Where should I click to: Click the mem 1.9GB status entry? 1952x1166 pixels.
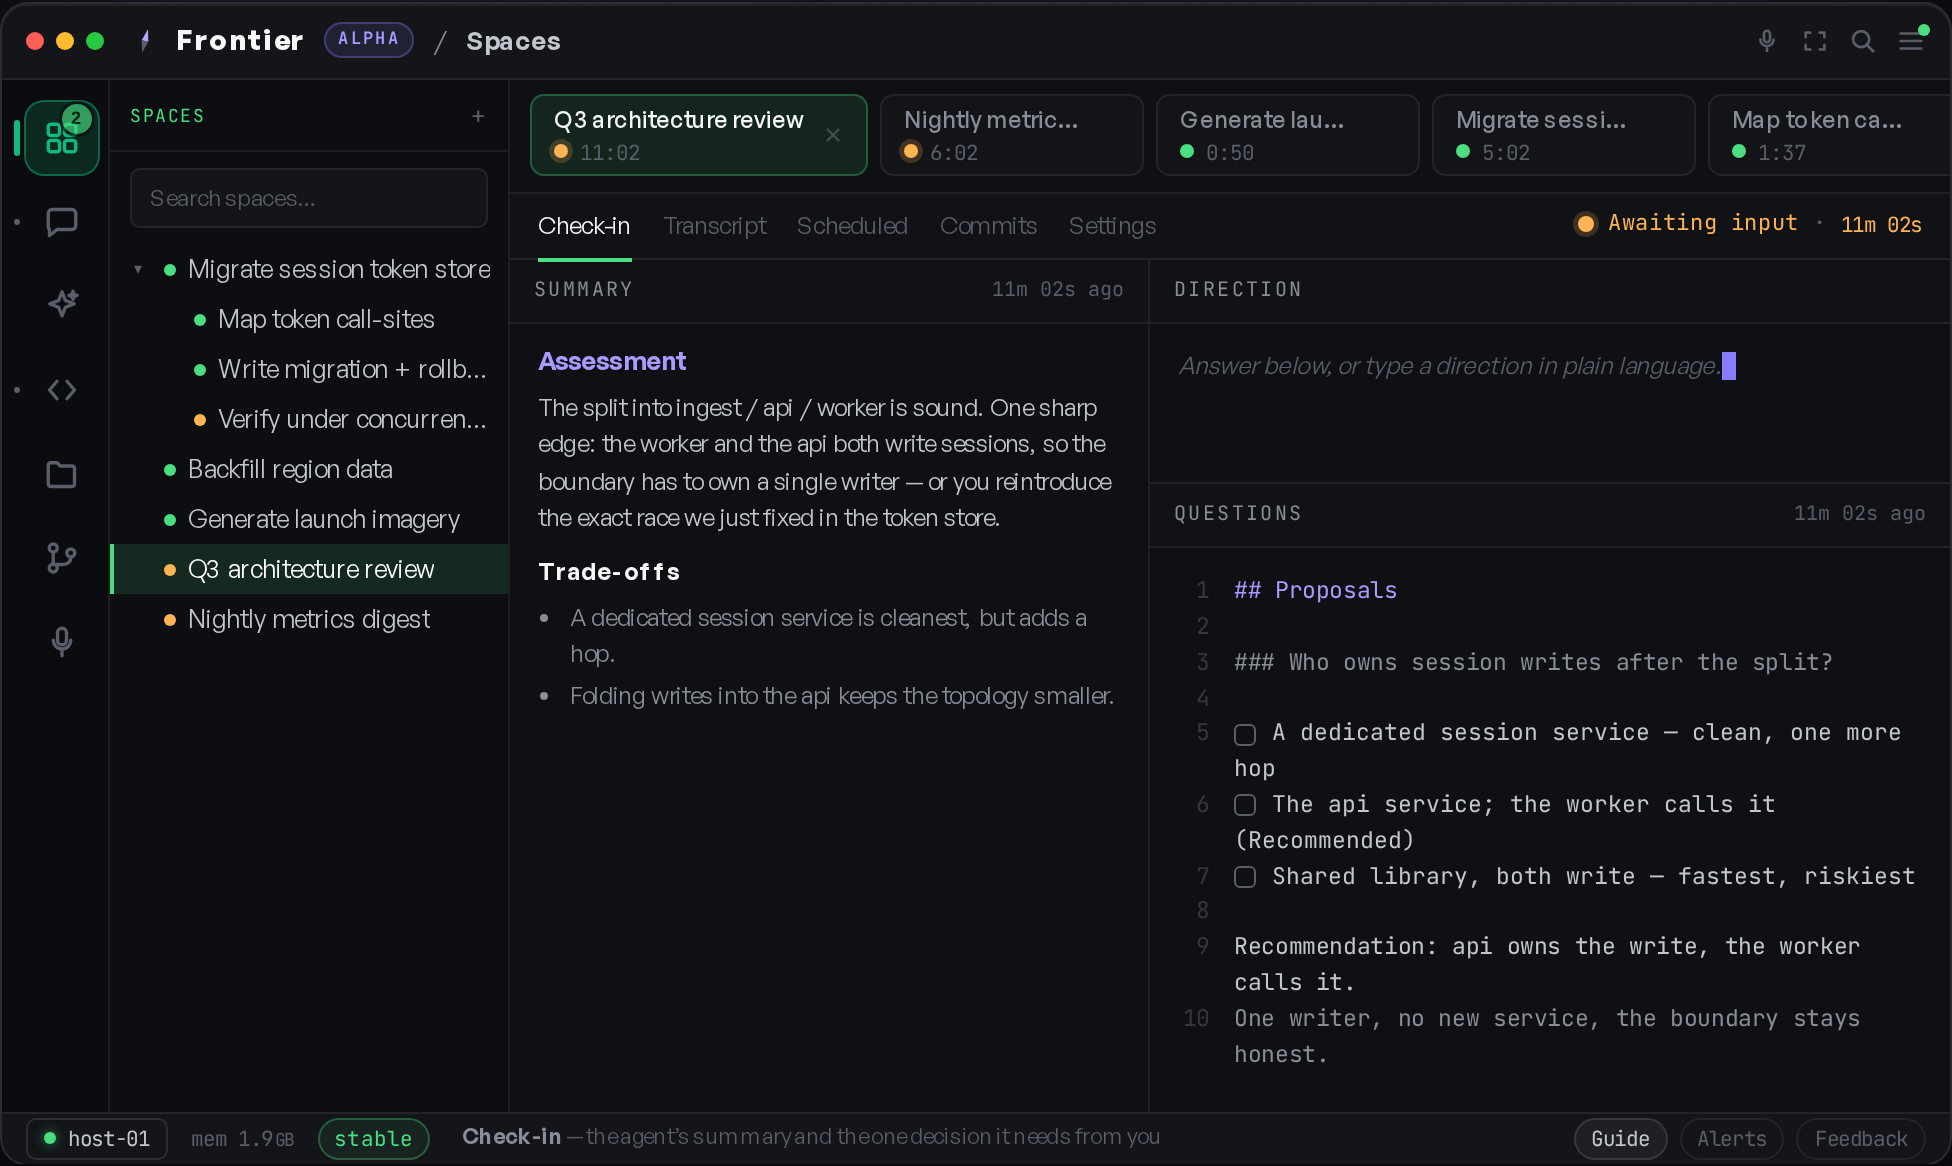pos(242,1139)
